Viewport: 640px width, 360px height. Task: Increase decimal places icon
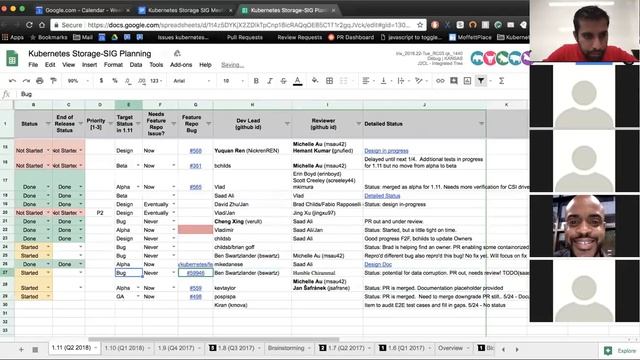(142, 81)
